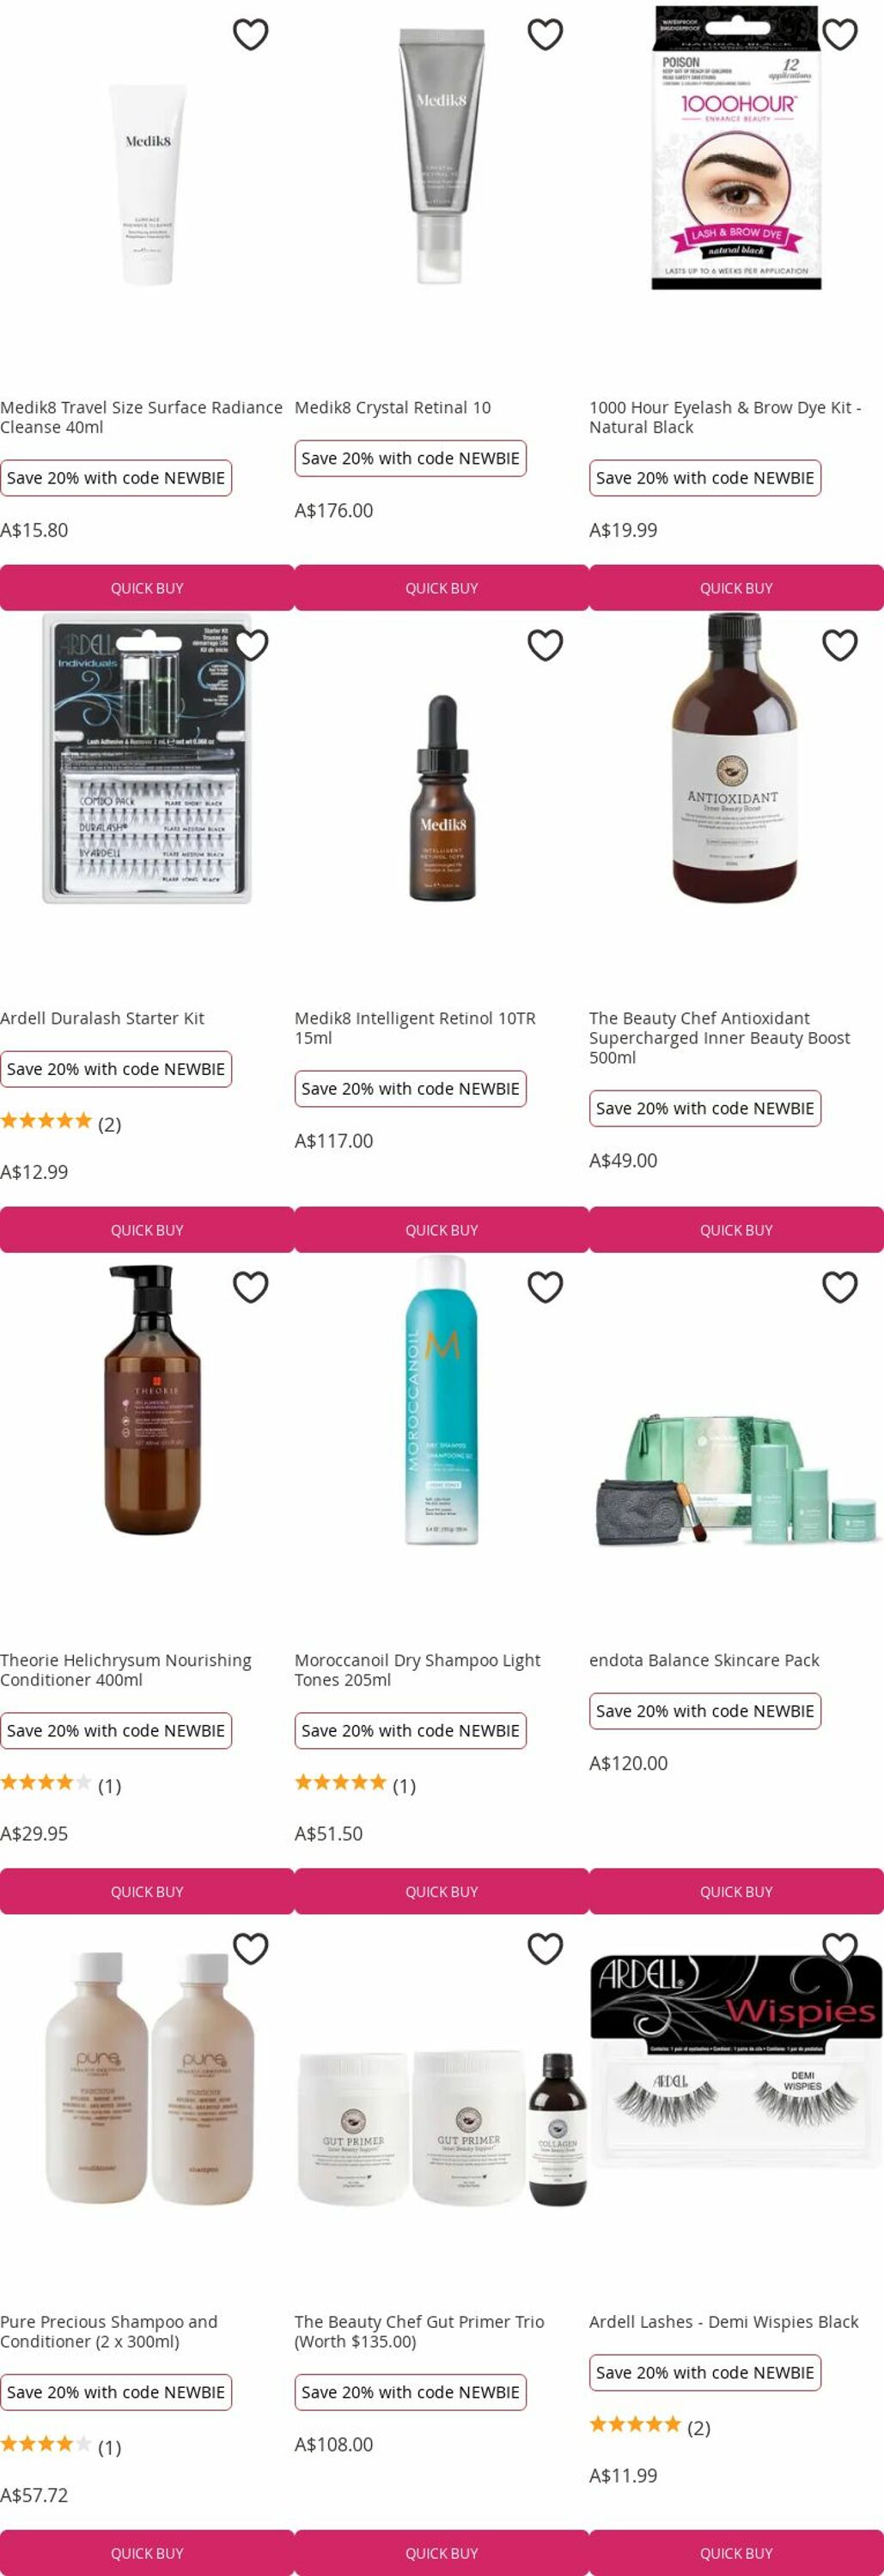Open Ardell Lashes Demi Wispies Black title
Image resolution: width=884 pixels, height=2576 pixels.
click(724, 2321)
